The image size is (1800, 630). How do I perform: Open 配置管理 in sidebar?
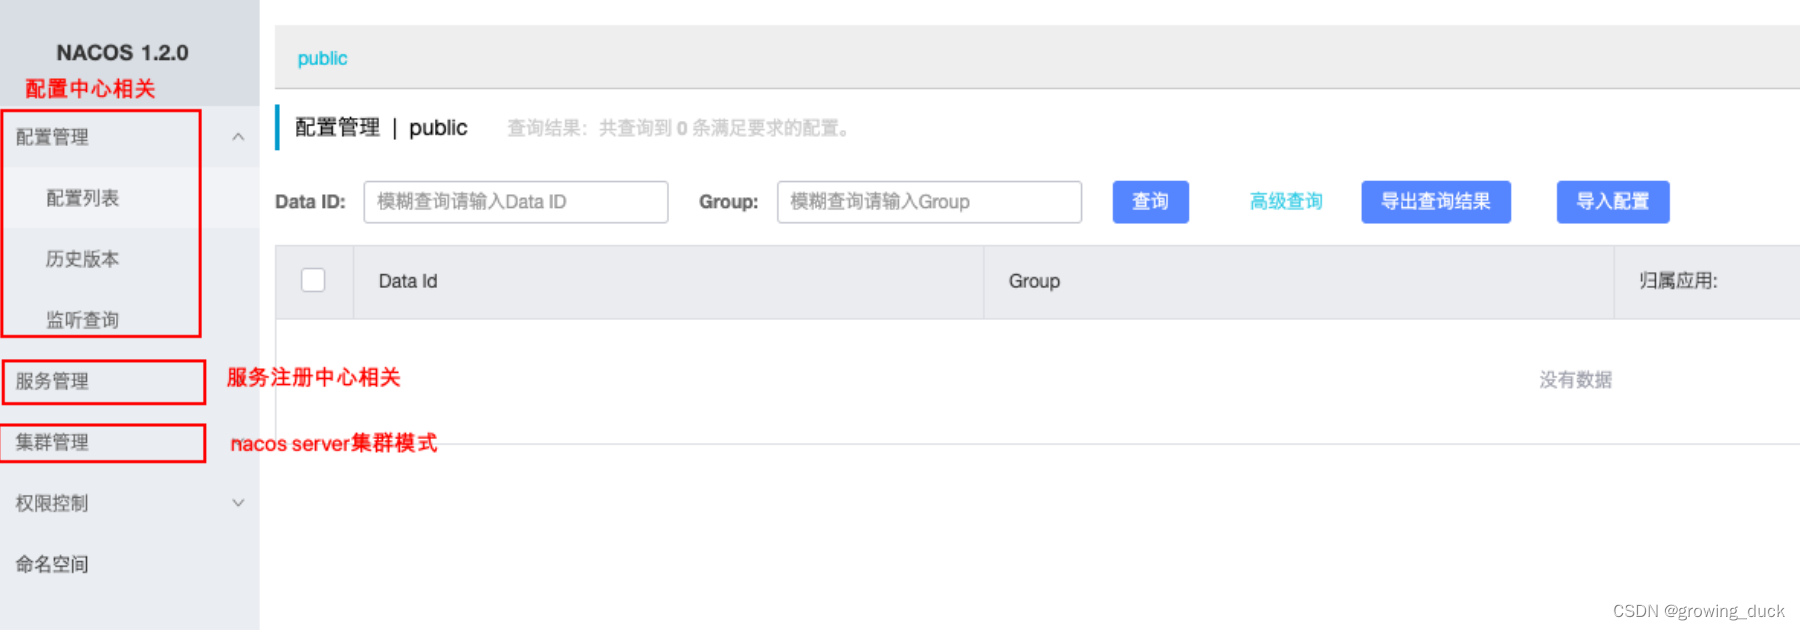coord(52,137)
